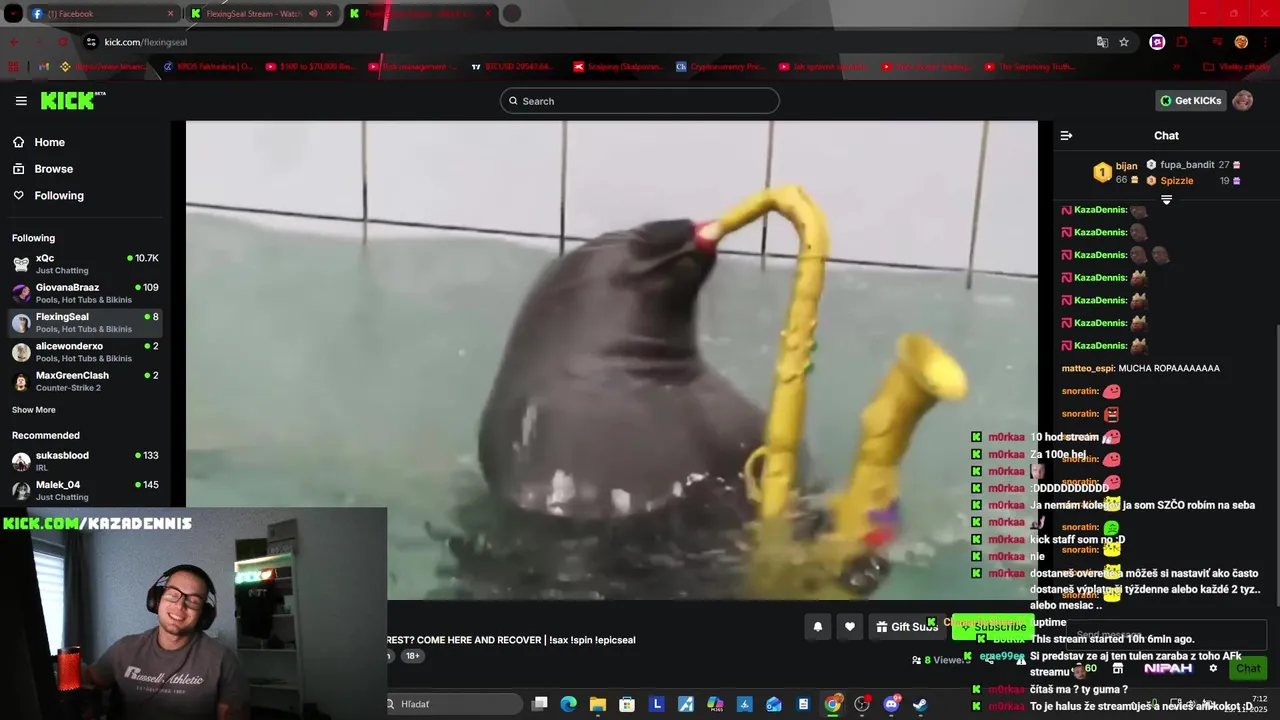Click the Search field on Kick

(x=640, y=101)
